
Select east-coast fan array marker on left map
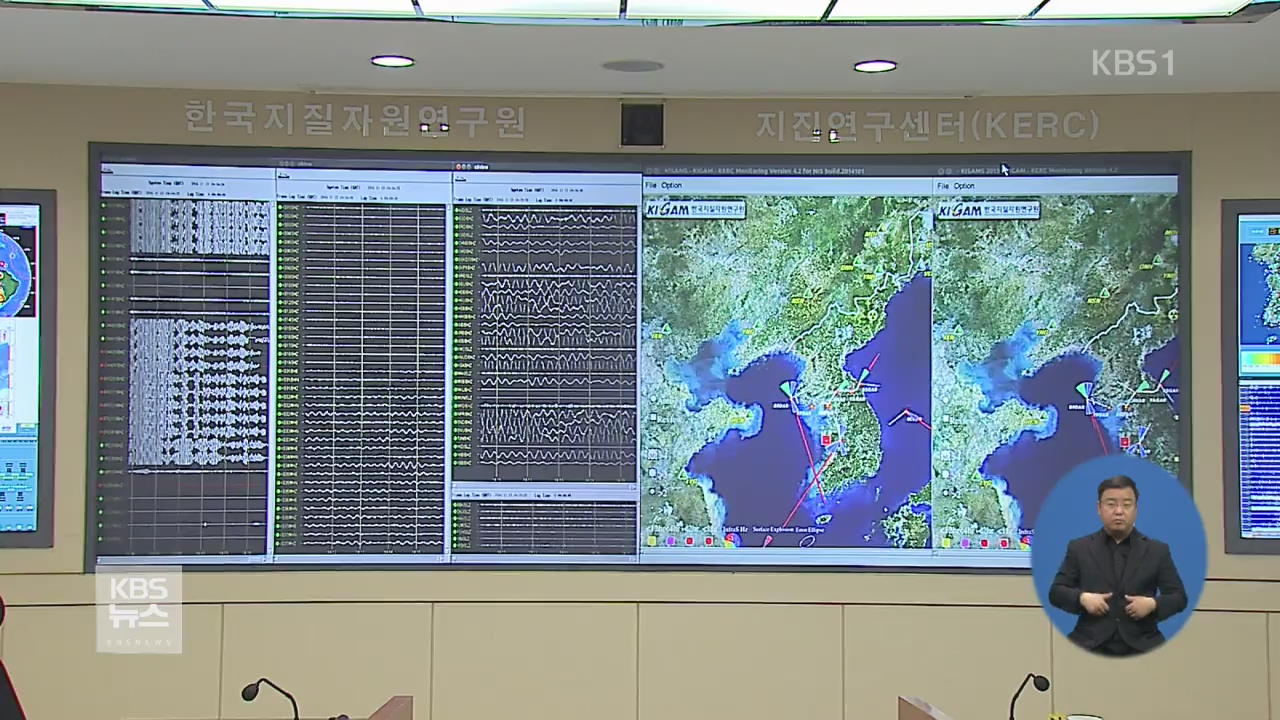863,377
